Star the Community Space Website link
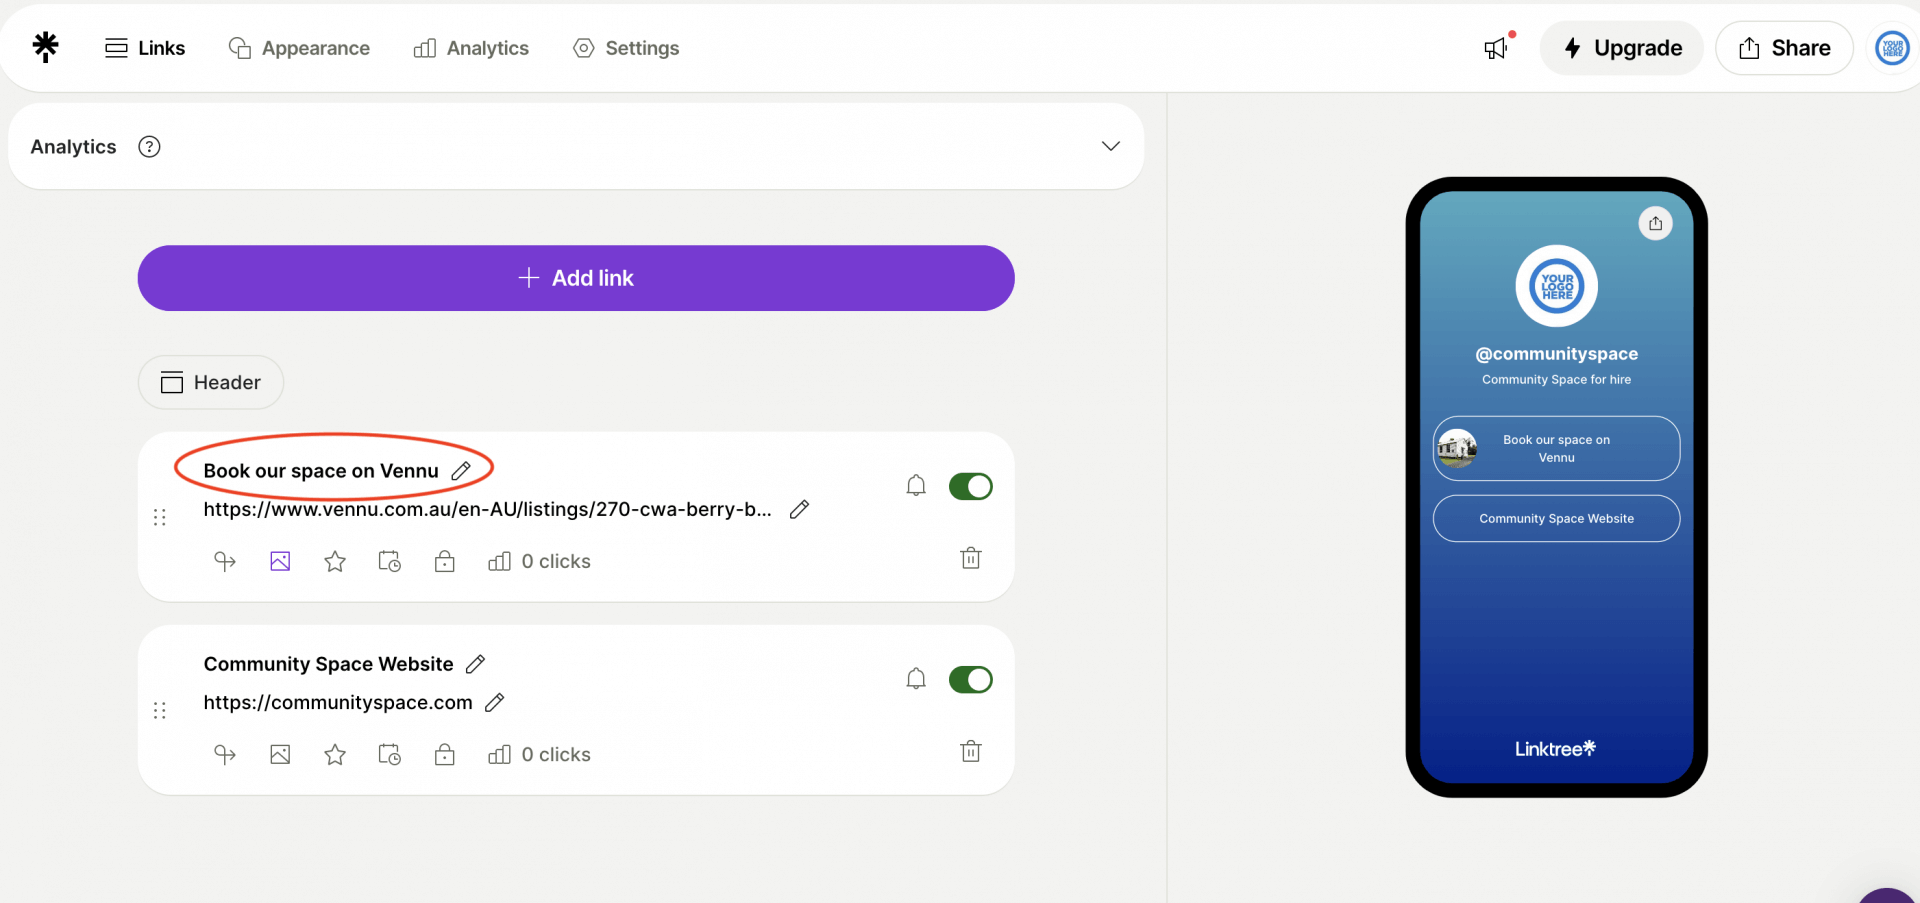The height and width of the screenshot is (903, 1920). [334, 755]
